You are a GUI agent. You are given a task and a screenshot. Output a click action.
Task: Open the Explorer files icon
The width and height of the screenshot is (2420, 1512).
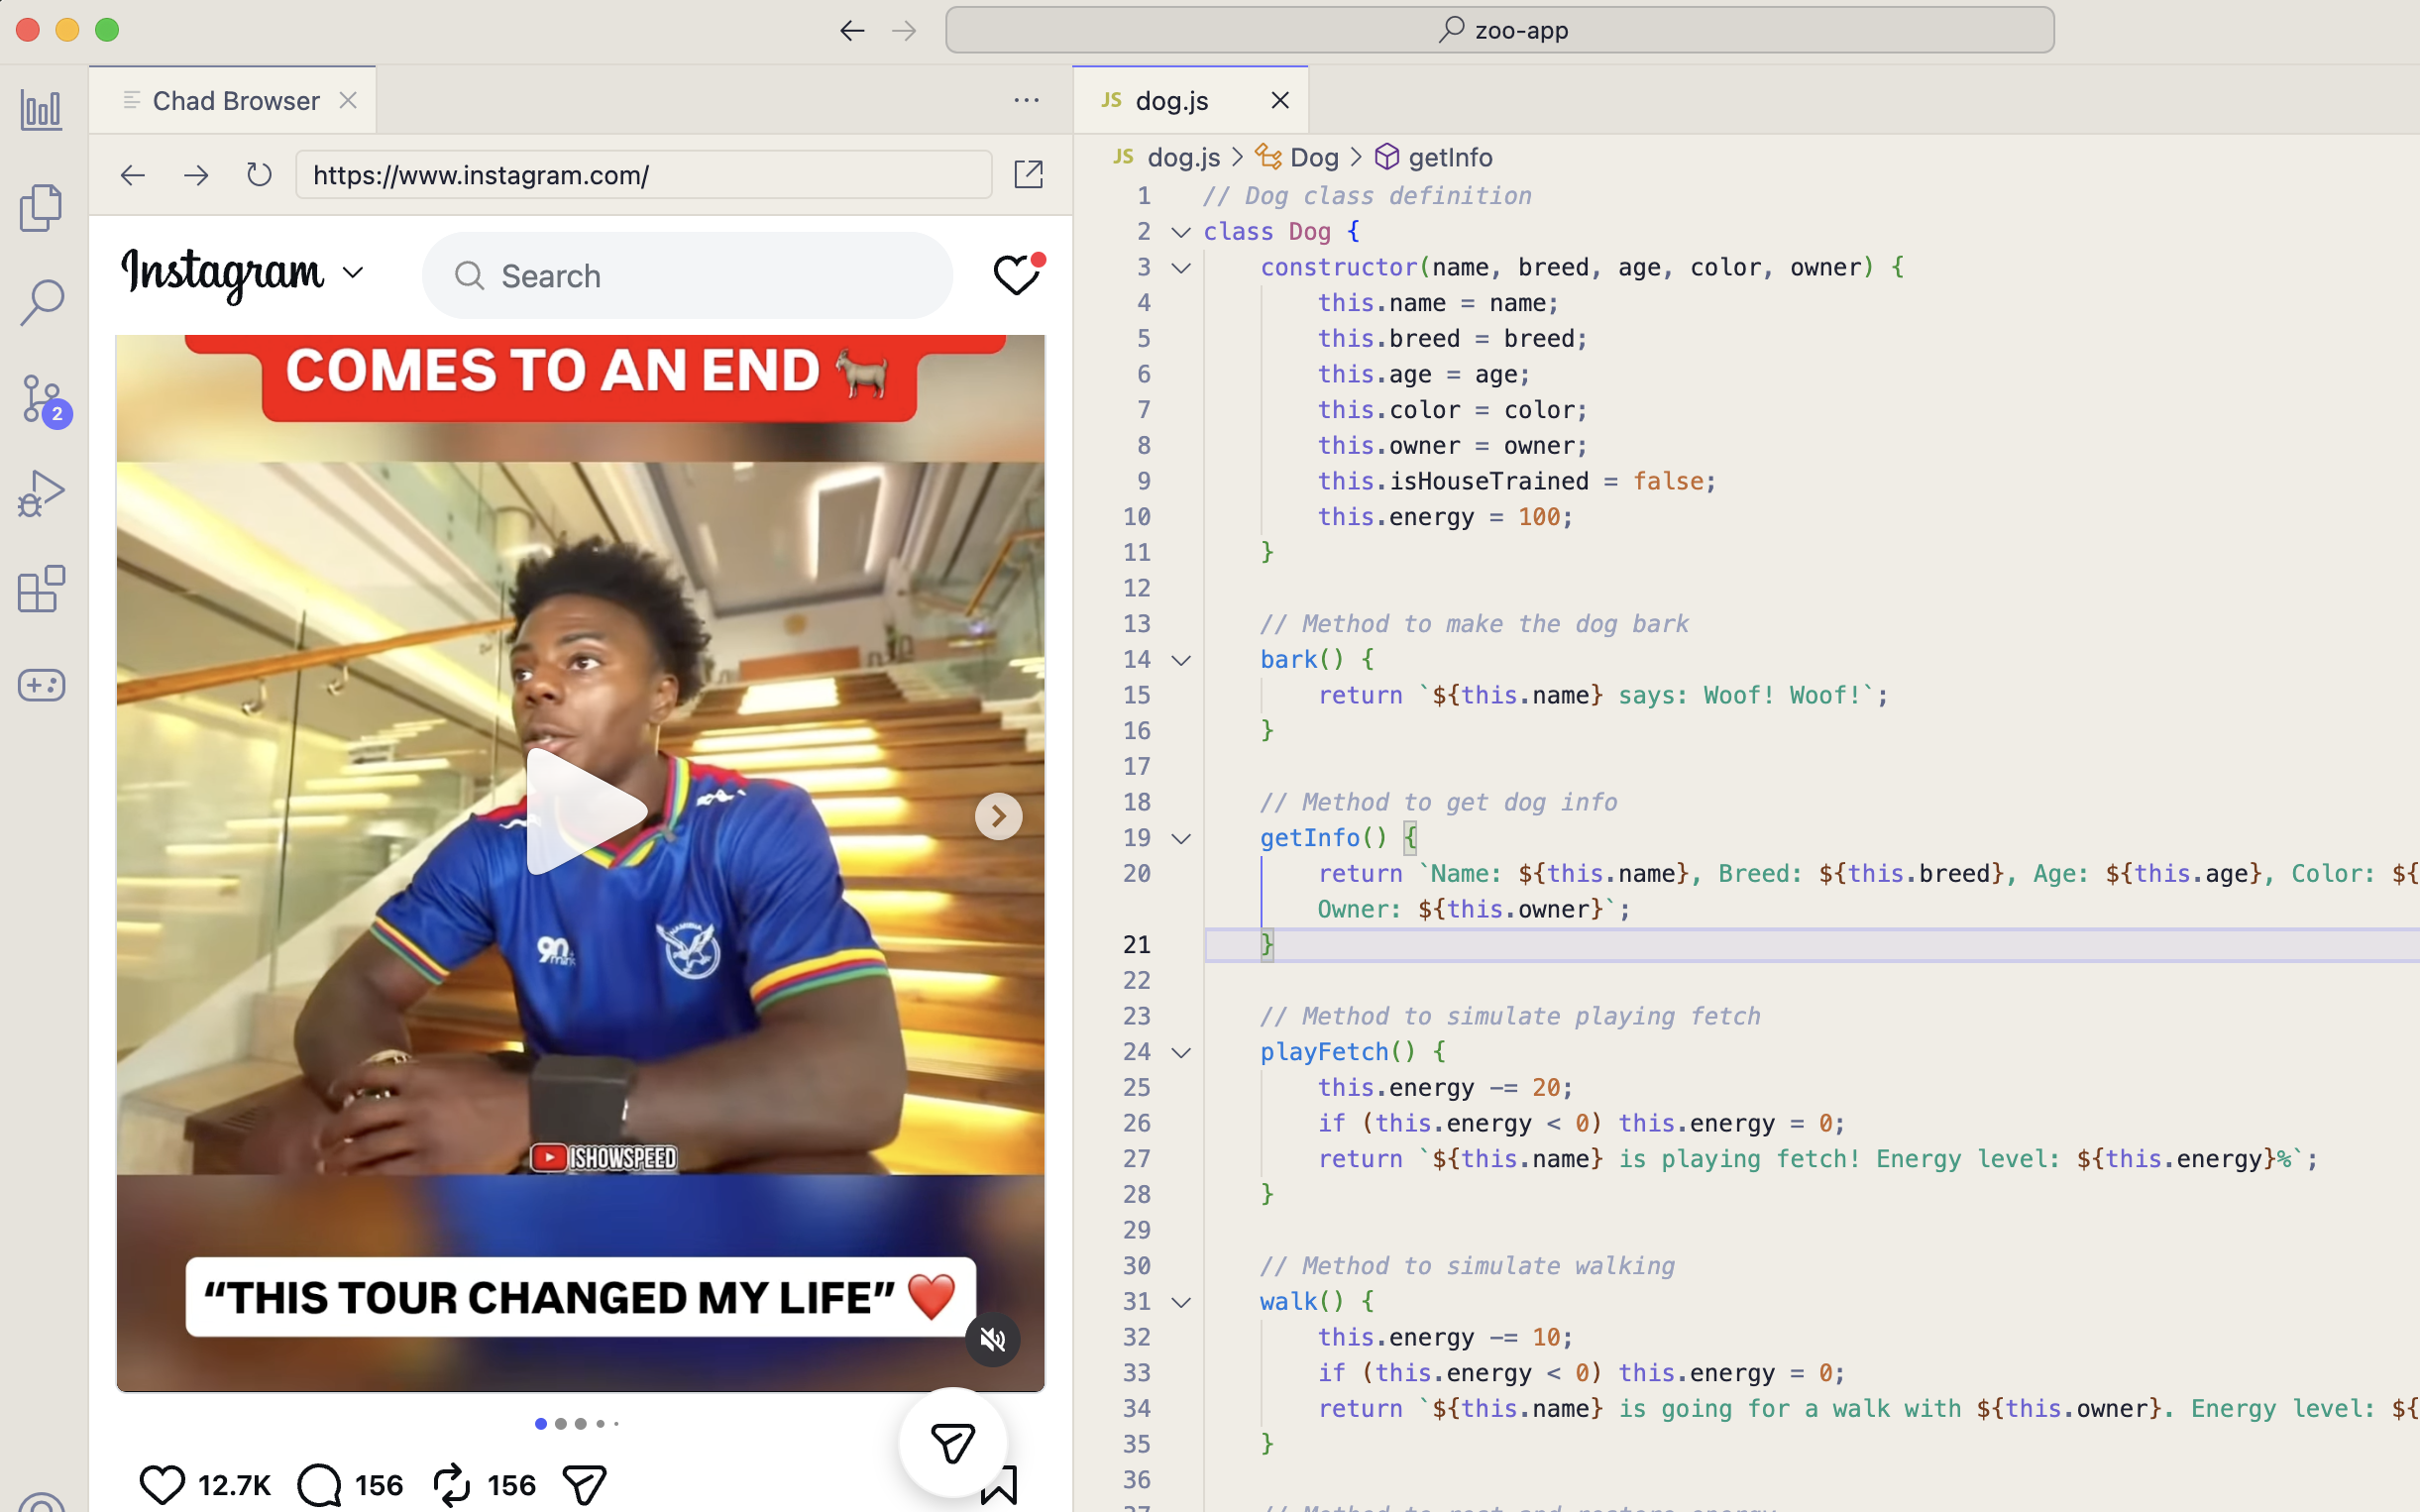tap(41, 207)
